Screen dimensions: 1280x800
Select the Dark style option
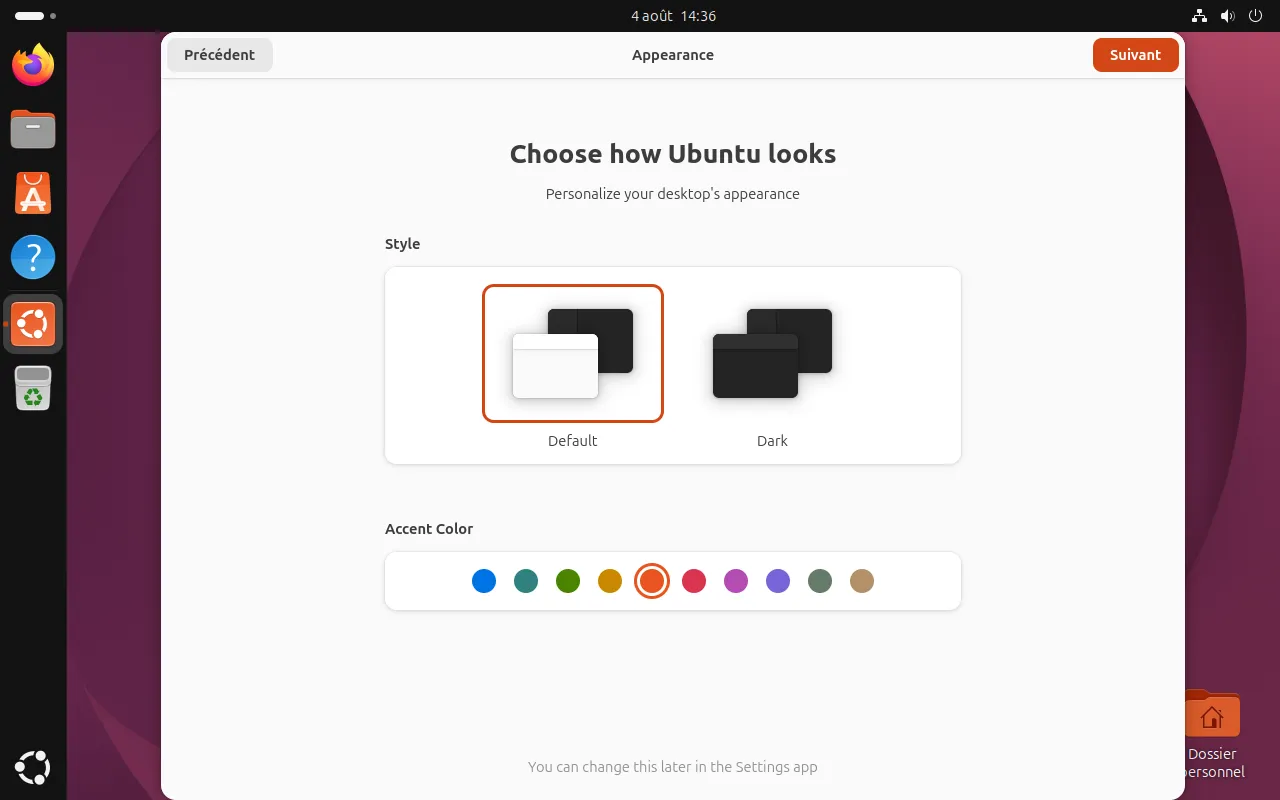(x=773, y=353)
